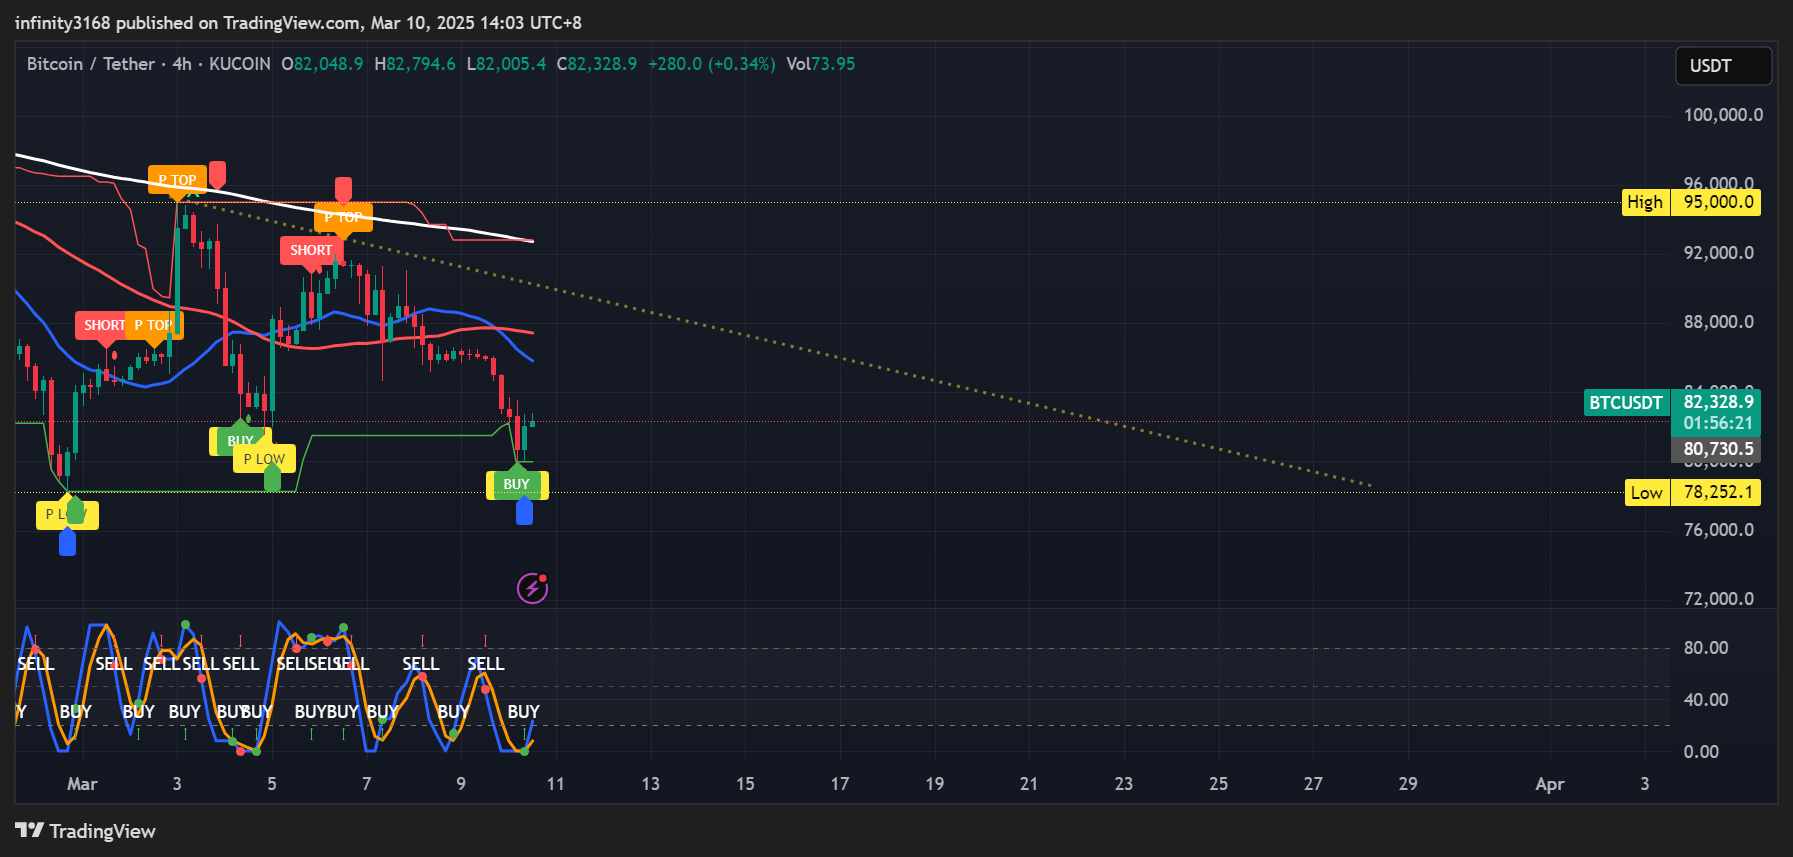The image size is (1793, 857).
Task: Click the 4h interval in chart header
Action: (x=182, y=64)
